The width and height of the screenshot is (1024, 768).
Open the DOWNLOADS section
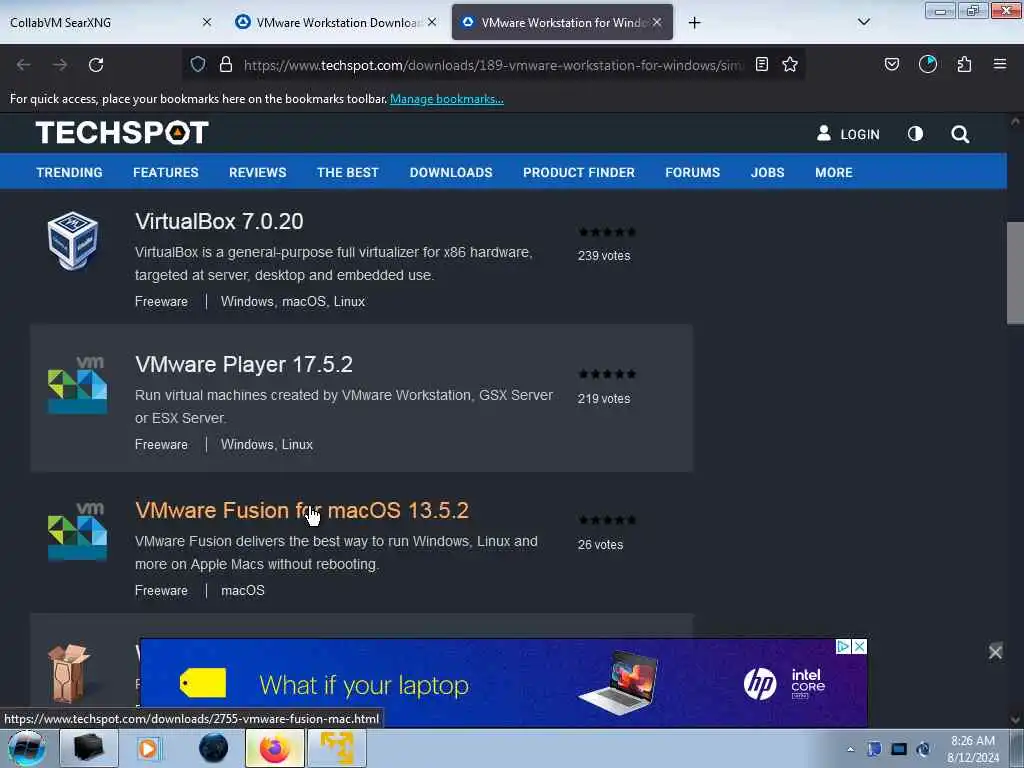click(451, 172)
